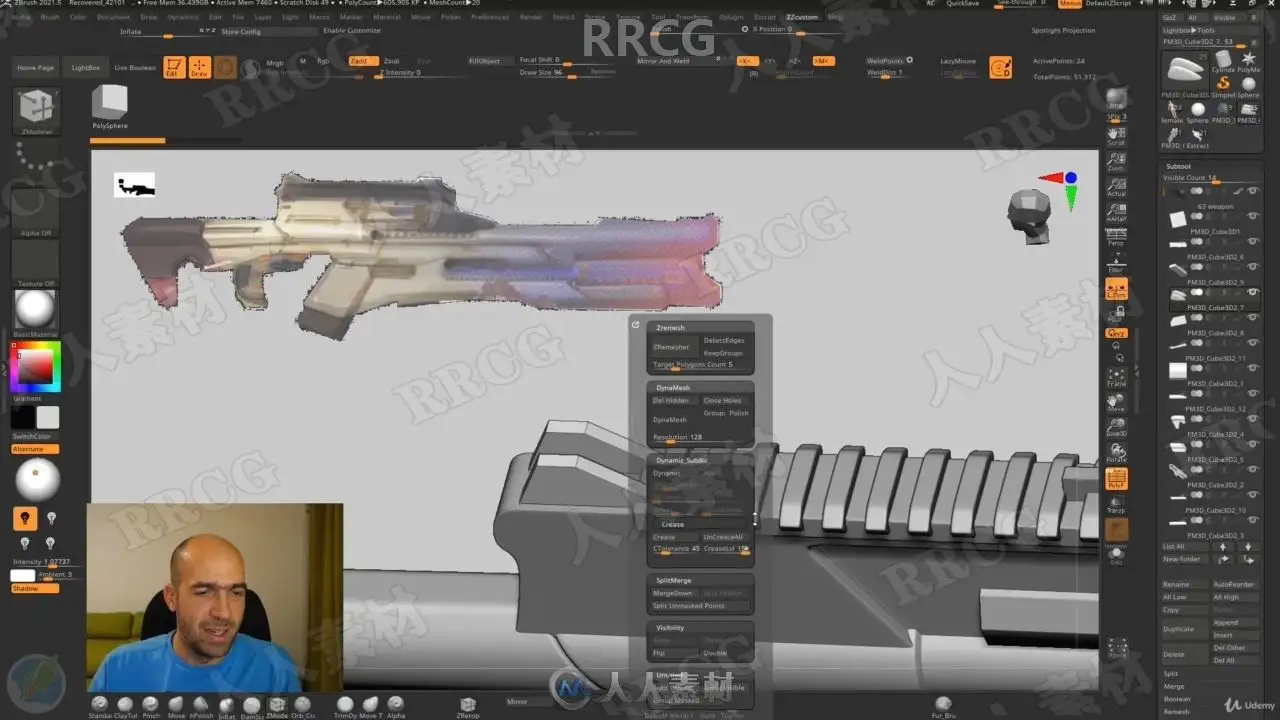The width and height of the screenshot is (1280, 720).
Task: Click the Scroll canvas icon
Action: tap(1116, 135)
